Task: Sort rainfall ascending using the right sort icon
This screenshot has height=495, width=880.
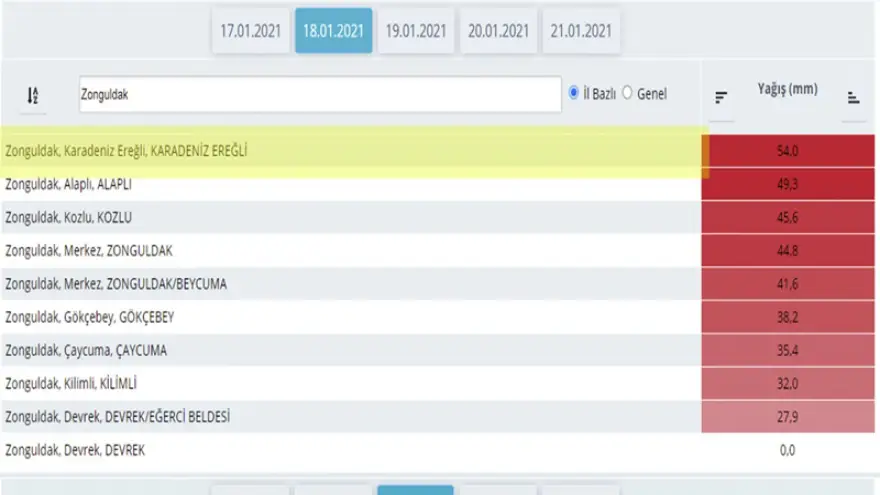Action: point(853,97)
